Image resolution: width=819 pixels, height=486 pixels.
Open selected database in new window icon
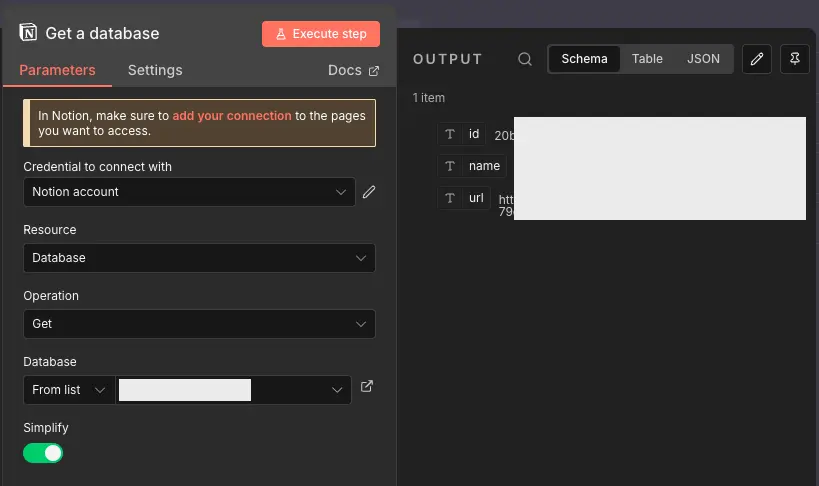[x=367, y=386]
